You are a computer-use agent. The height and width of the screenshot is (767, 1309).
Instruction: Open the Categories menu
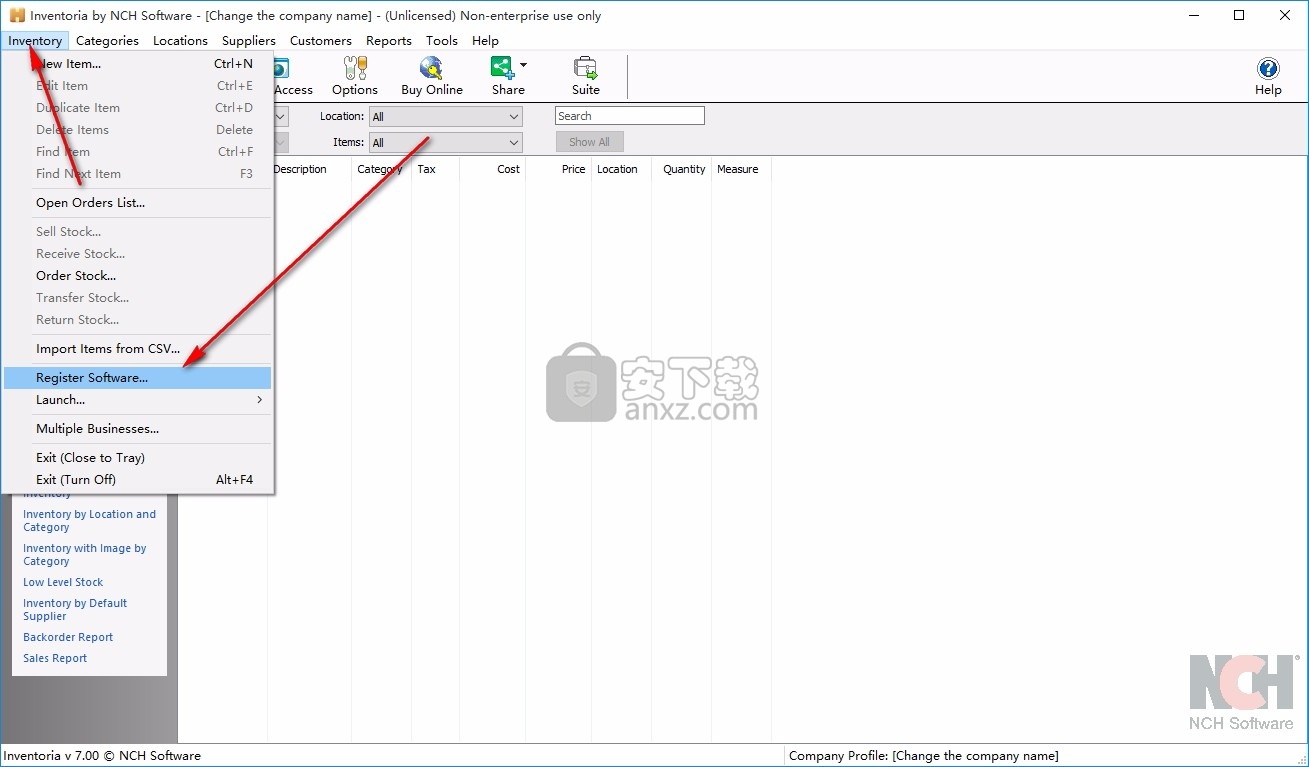coord(107,41)
